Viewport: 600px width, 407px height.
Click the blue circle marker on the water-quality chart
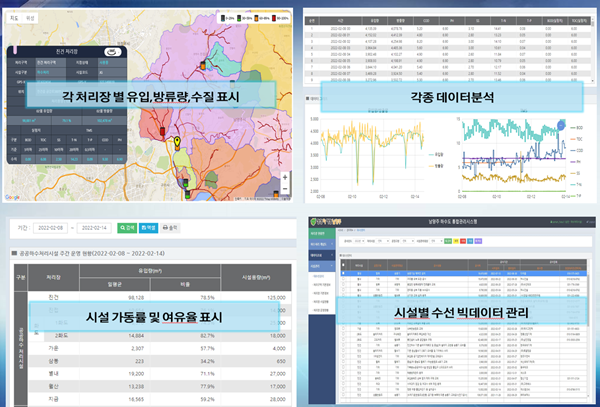click(561, 125)
